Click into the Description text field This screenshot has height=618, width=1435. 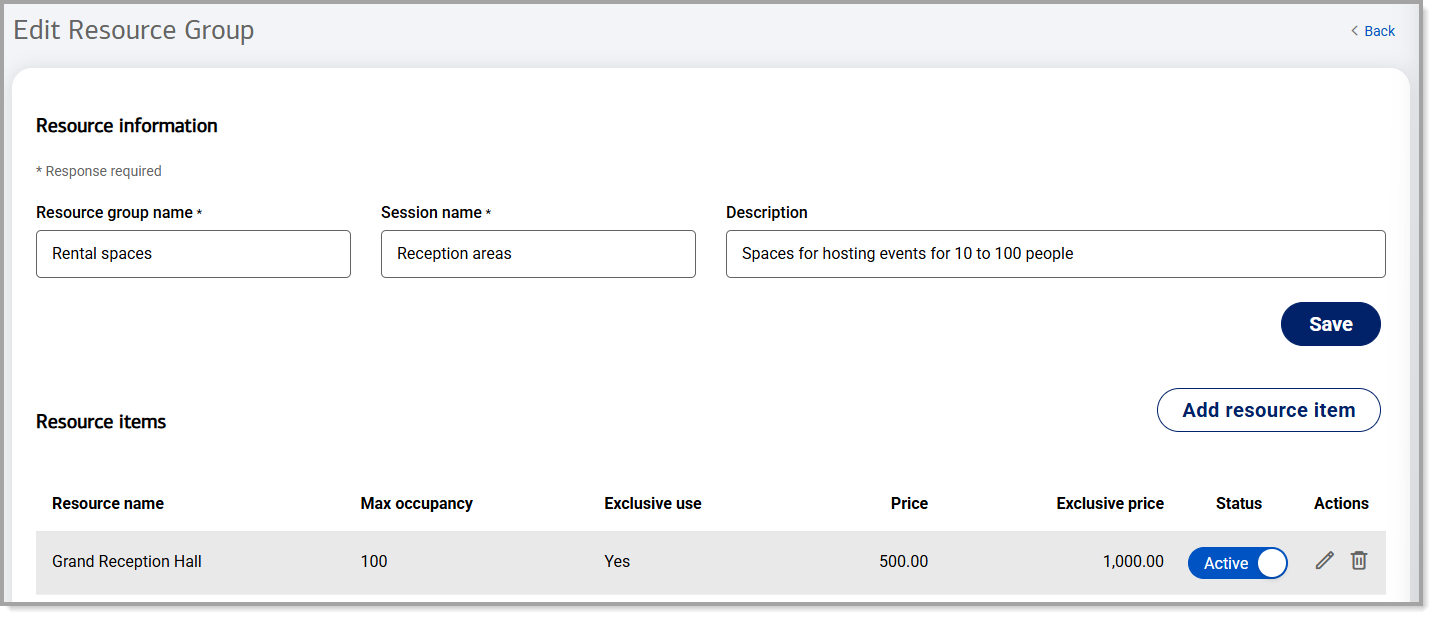tap(1056, 254)
